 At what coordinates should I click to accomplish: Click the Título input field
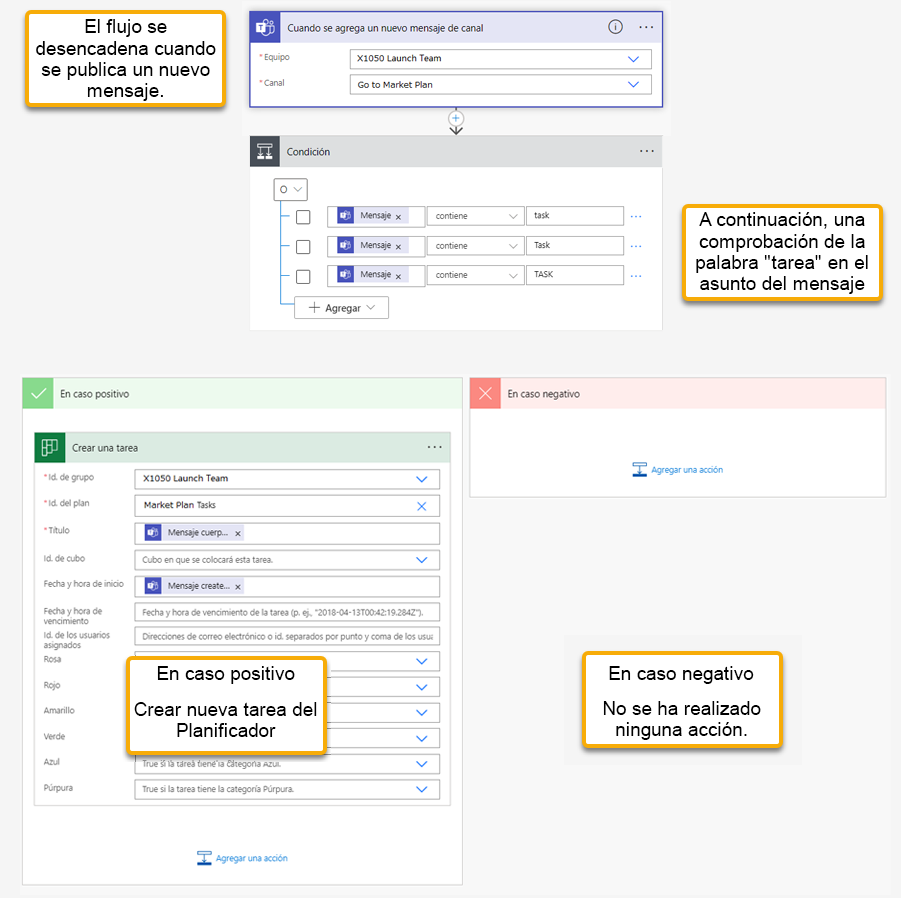287,533
